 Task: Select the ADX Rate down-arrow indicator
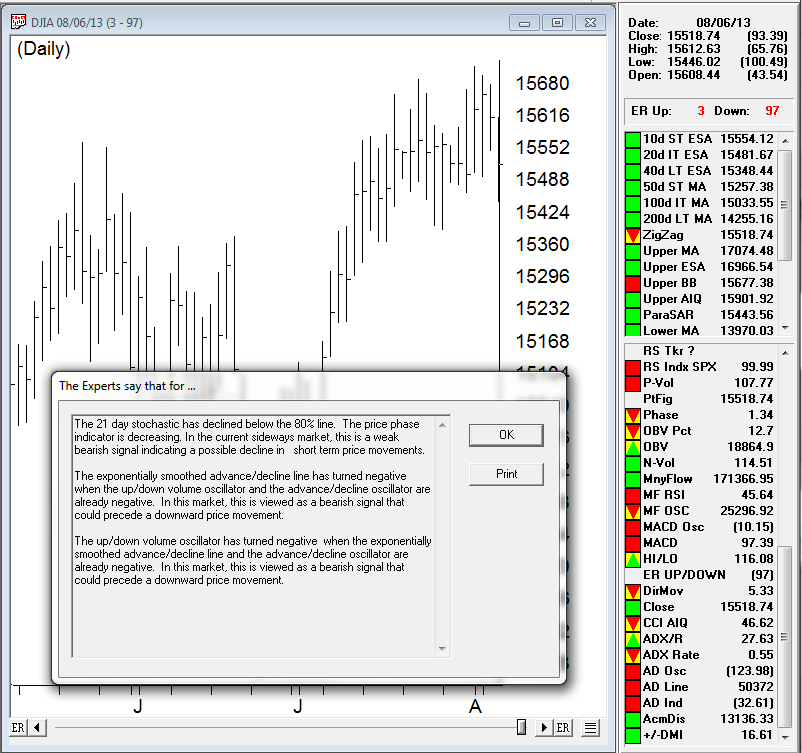(633, 655)
